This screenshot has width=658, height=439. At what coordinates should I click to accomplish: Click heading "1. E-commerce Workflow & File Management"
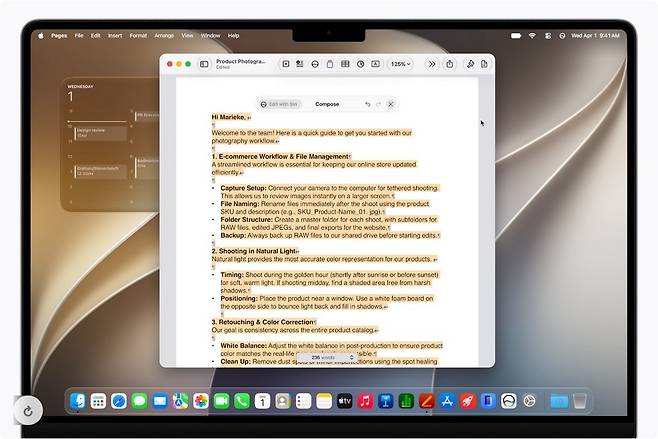pyautogui.click(x=280, y=157)
